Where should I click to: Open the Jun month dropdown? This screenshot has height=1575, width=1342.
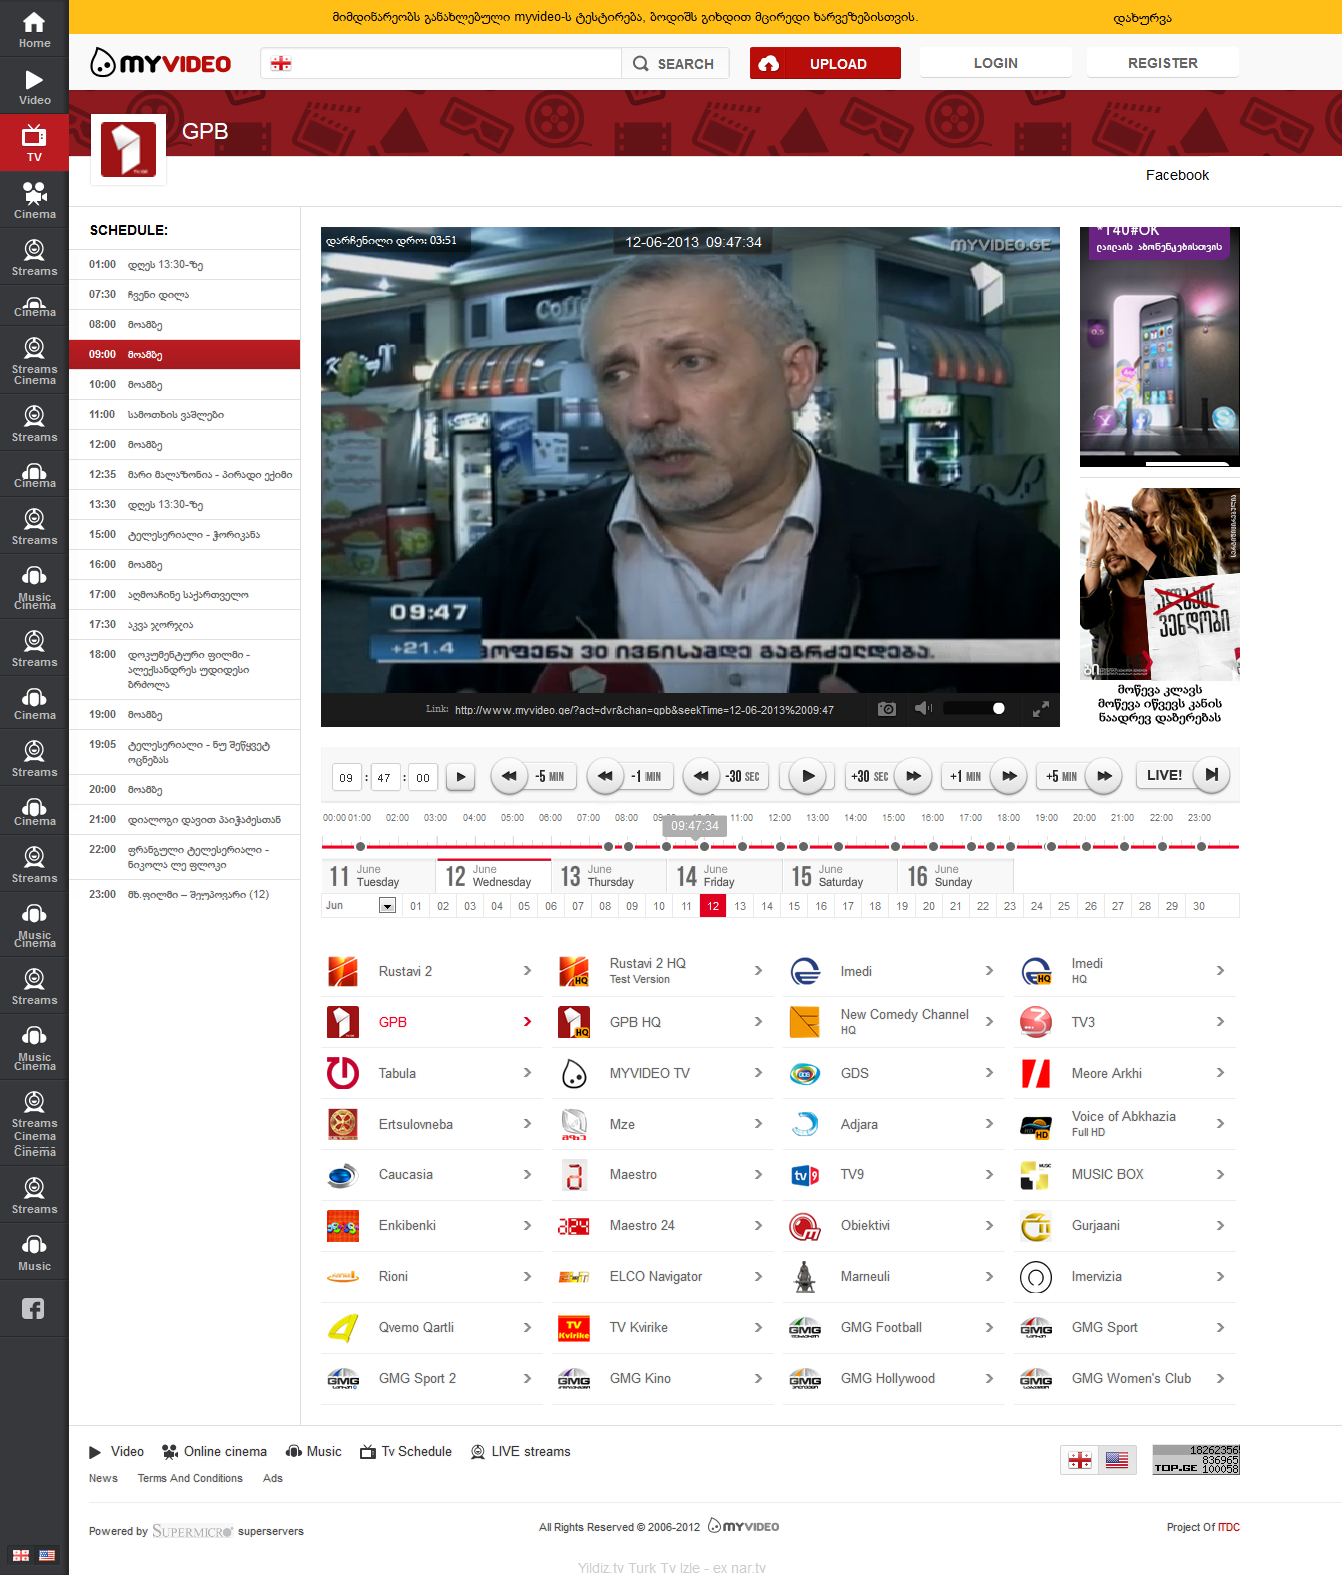point(387,906)
